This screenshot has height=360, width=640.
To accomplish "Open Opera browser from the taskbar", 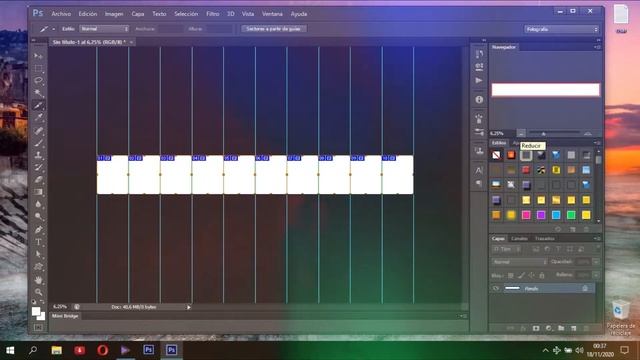I will [x=102, y=350].
